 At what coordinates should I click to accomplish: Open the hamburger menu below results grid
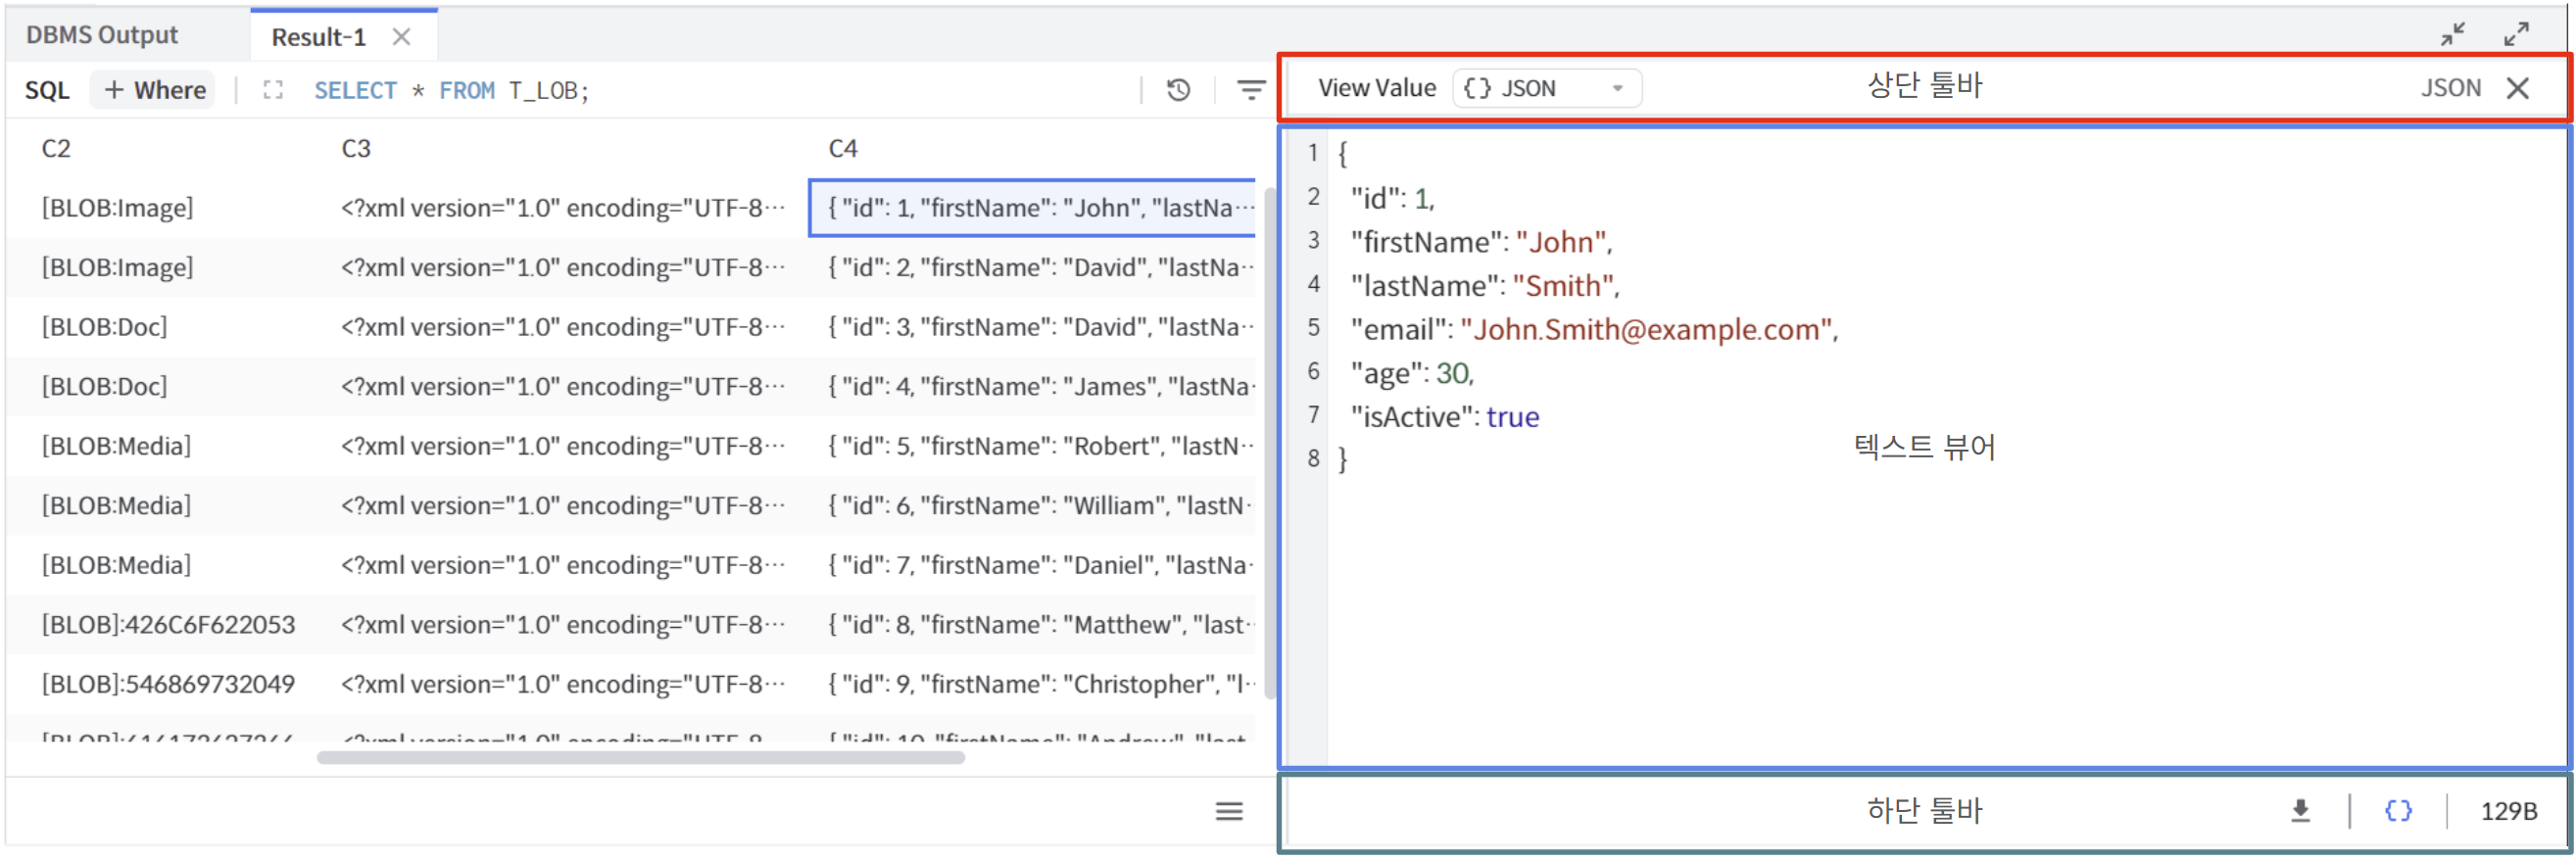(x=1229, y=811)
